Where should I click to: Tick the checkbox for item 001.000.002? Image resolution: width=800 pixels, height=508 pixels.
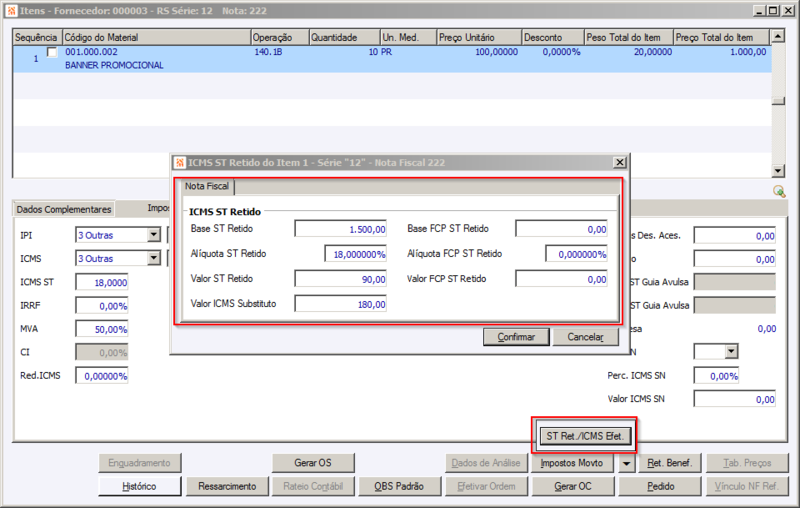tap(52, 52)
